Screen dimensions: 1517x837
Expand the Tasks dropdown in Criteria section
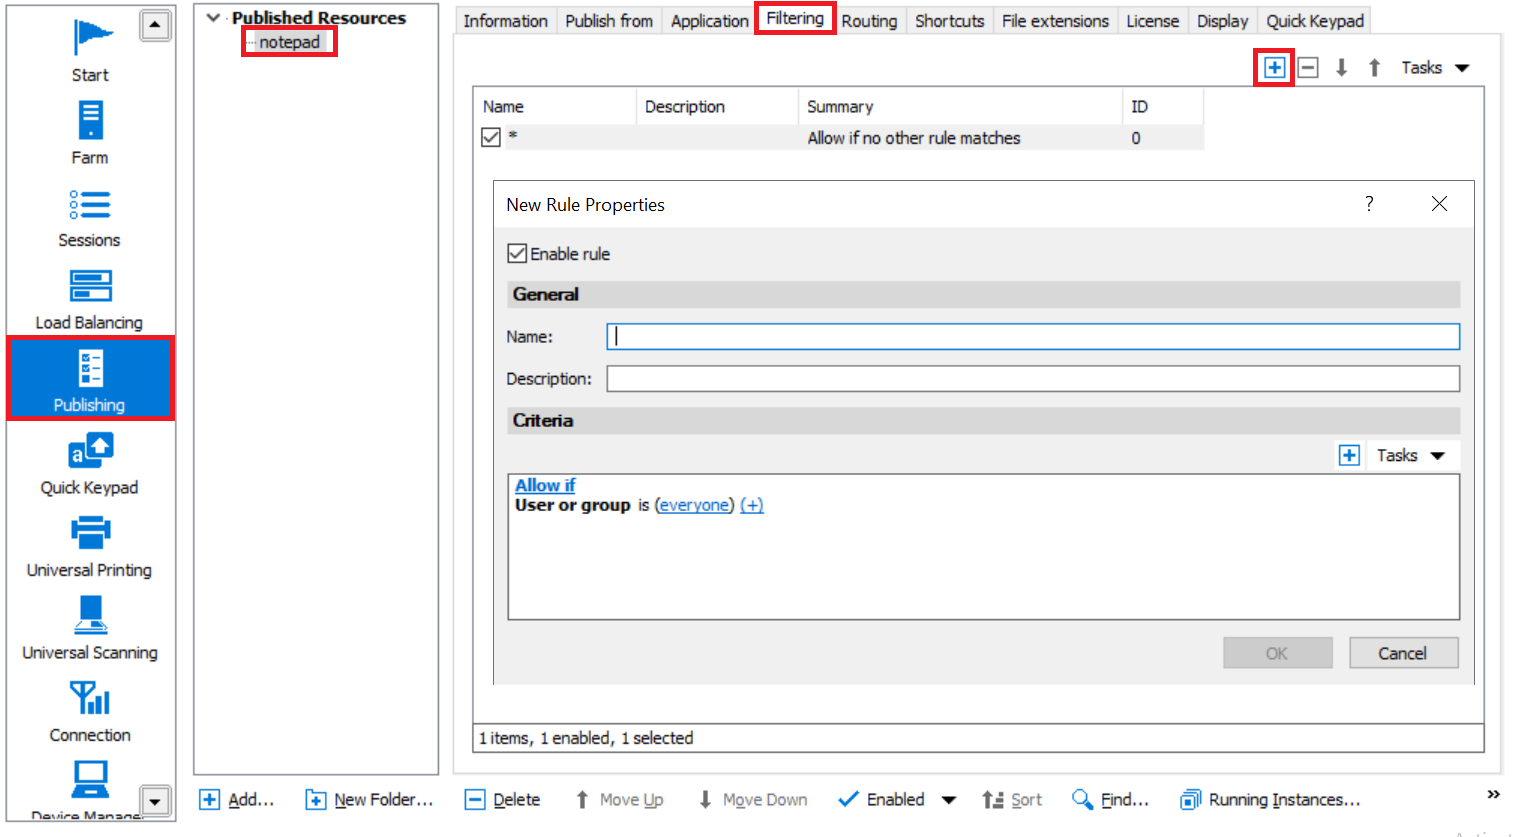(x=1410, y=456)
